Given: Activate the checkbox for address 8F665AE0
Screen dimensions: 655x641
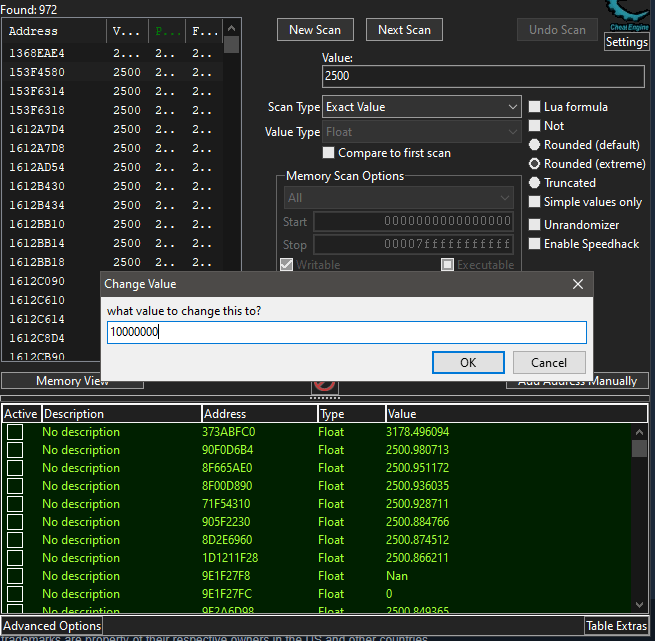Looking at the screenshot, I should pyautogui.click(x=15, y=468).
